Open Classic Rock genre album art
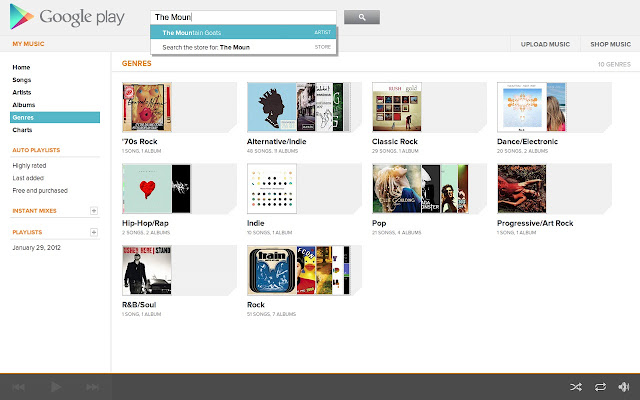 pyautogui.click(x=397, y=107)
